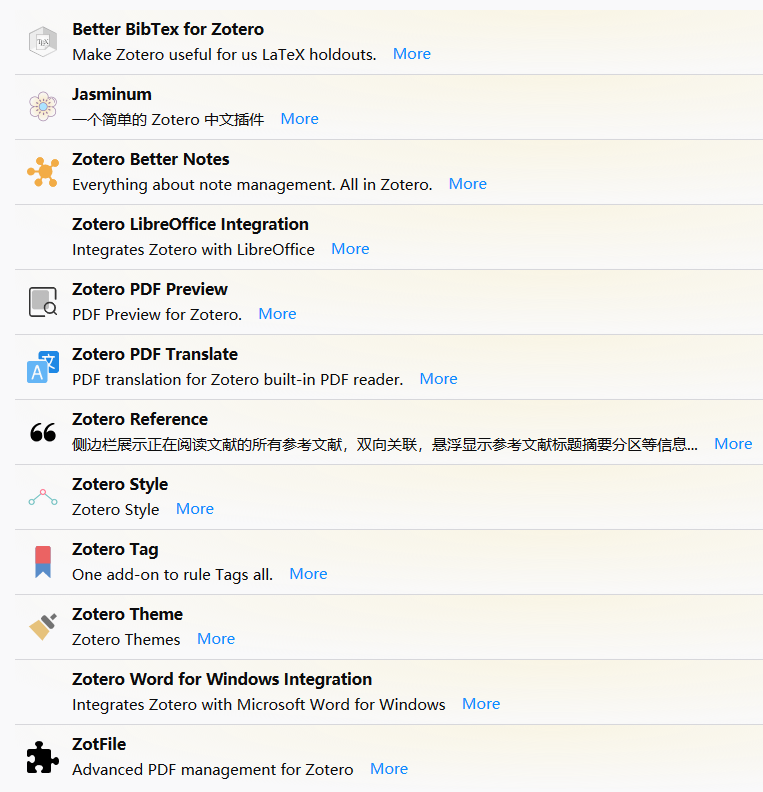763x792 pixels.
Task: Click the Better BibTex hexagon icon
Action: coord(43,42)
